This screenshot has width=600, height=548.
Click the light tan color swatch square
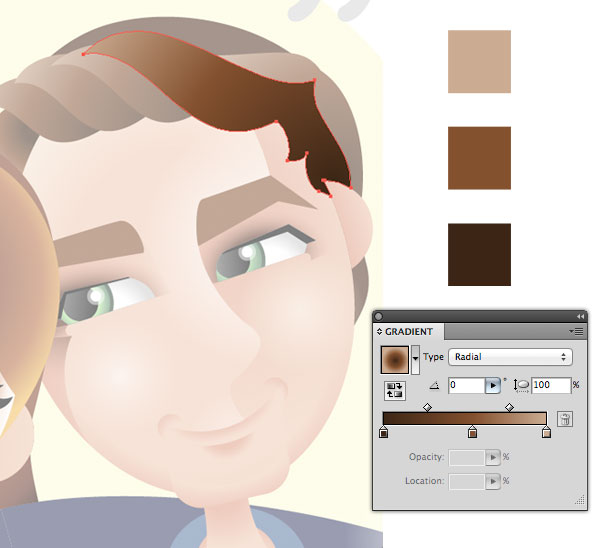(x=479, y=62)
